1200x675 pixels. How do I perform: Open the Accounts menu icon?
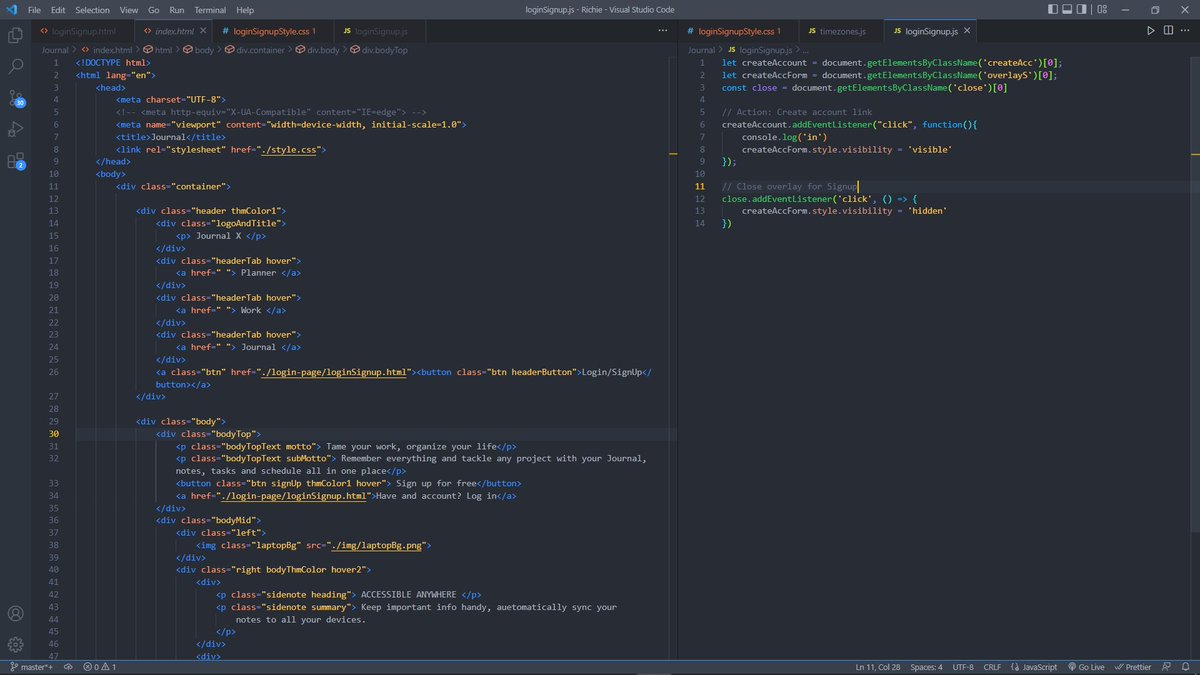16,613
